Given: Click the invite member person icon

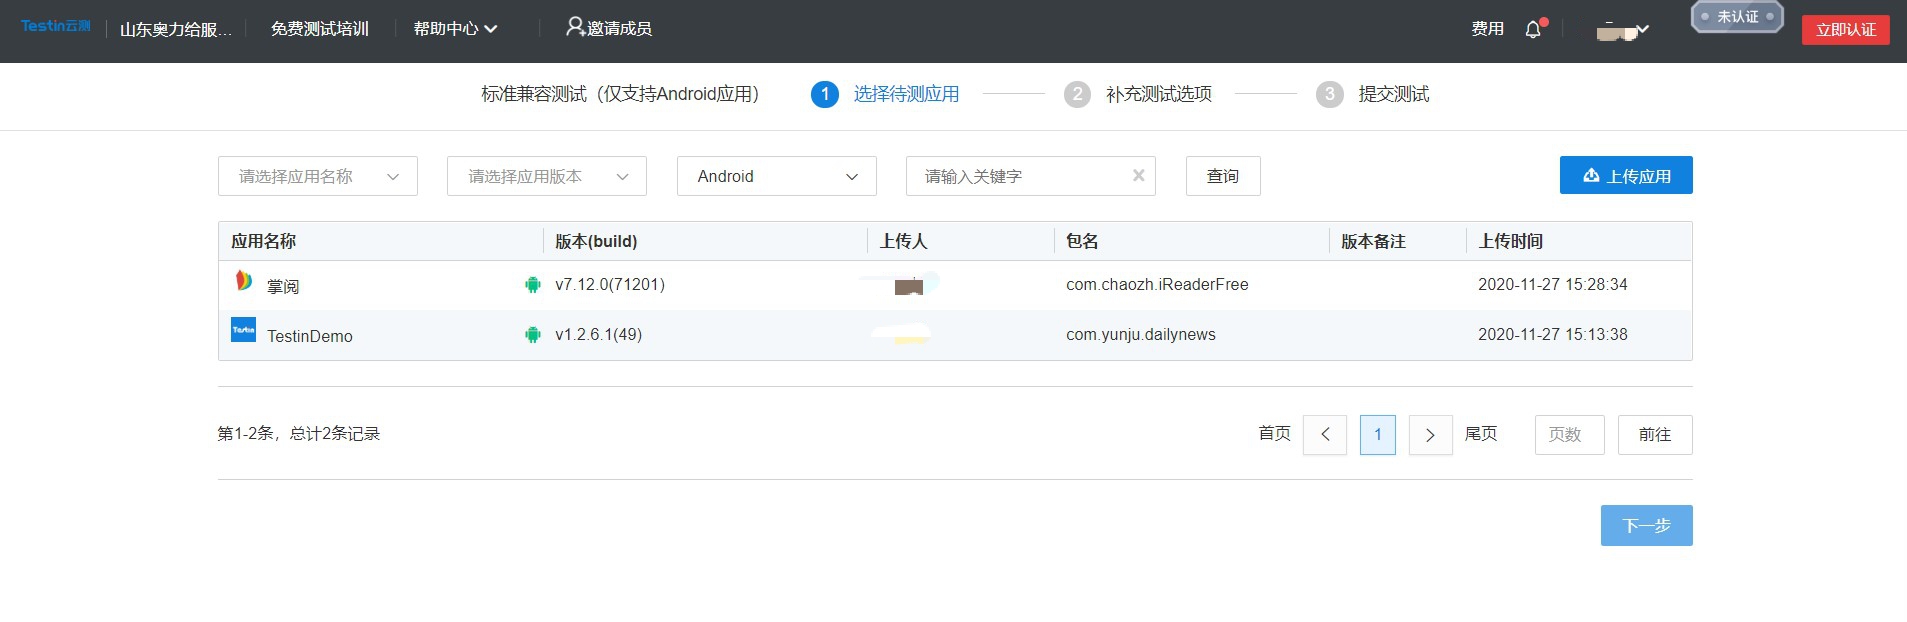Looking at the screenshot, I should [x=575, y=27].
